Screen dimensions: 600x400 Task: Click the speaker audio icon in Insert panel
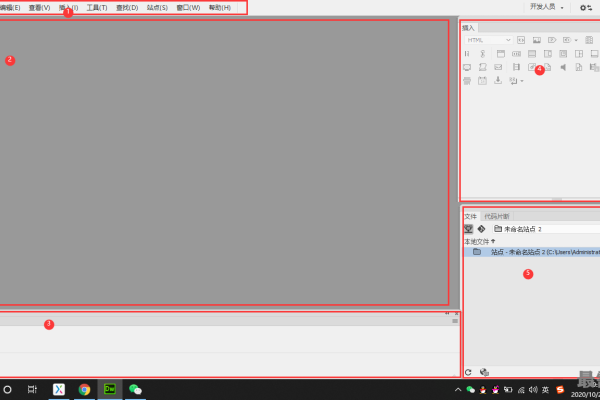point(563,67)
